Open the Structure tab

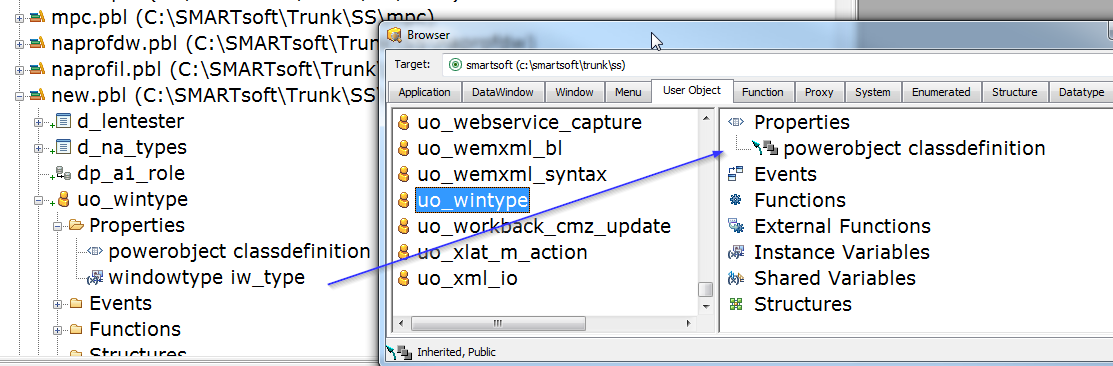[1014, 92]
